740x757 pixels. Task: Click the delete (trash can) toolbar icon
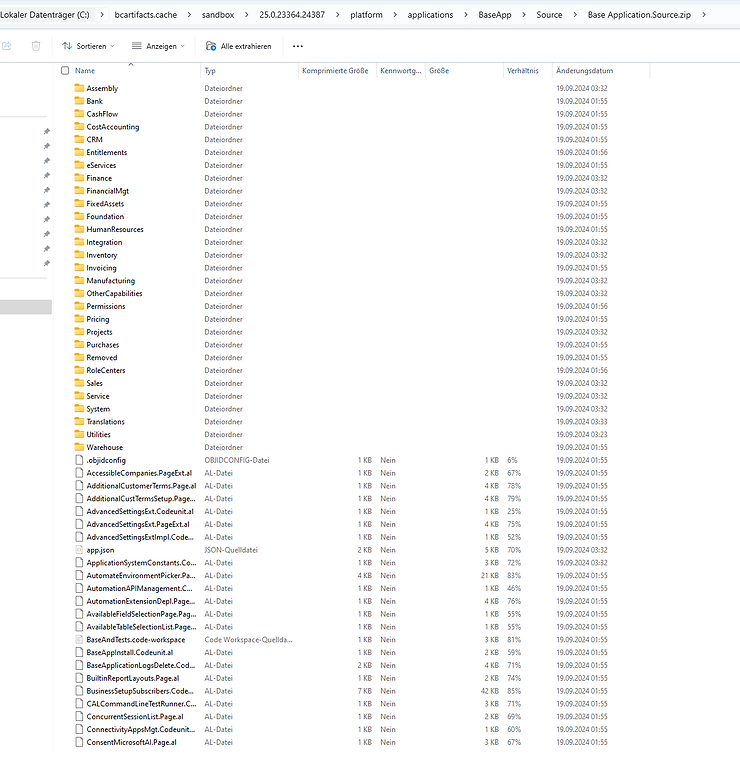click(x=36, y=46)
